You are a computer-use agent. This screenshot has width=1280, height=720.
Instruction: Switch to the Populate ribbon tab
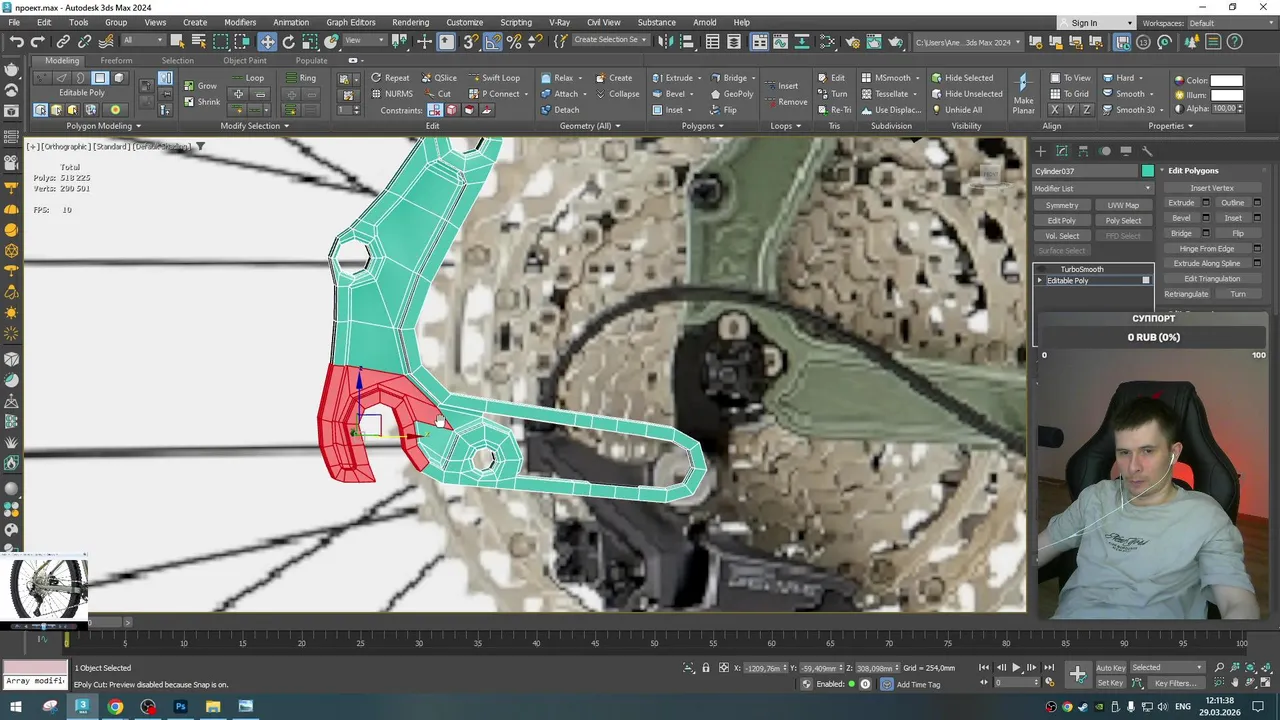[311, 60]
